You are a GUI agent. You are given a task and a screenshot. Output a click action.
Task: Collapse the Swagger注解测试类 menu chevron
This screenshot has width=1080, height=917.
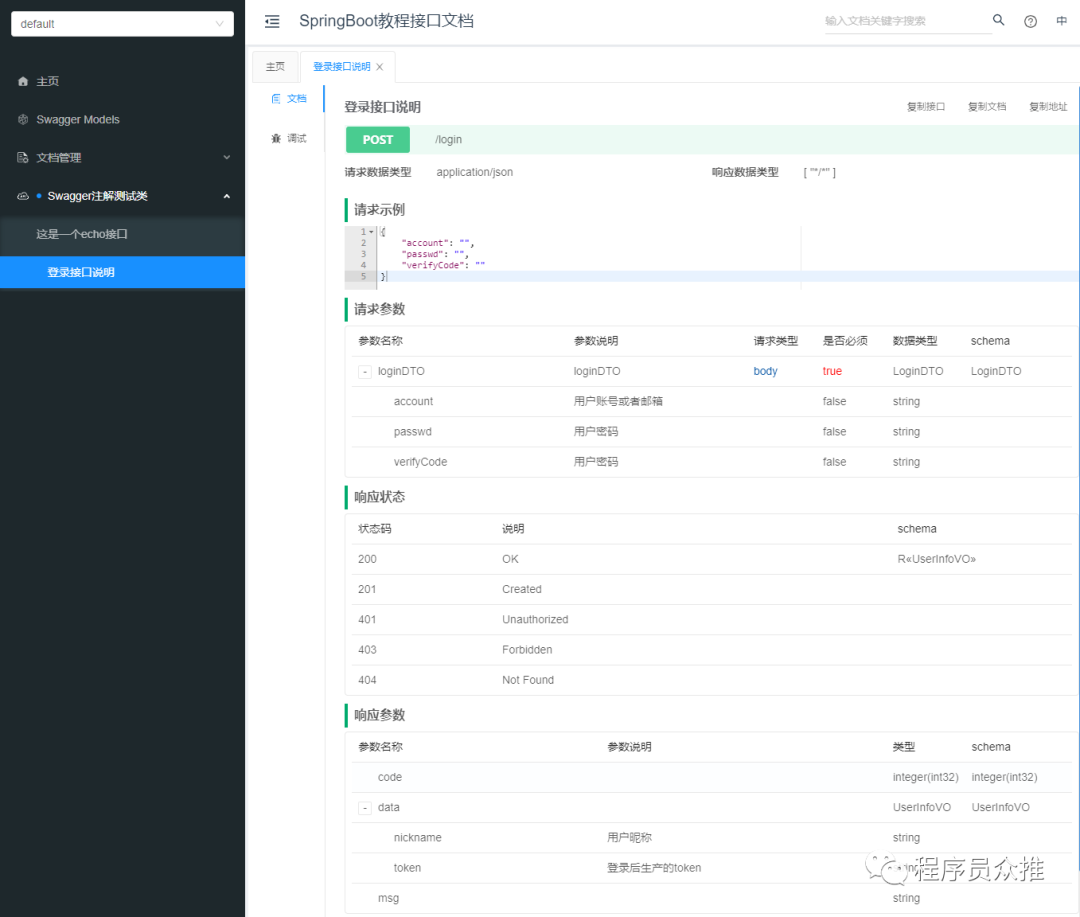[227, 196]
